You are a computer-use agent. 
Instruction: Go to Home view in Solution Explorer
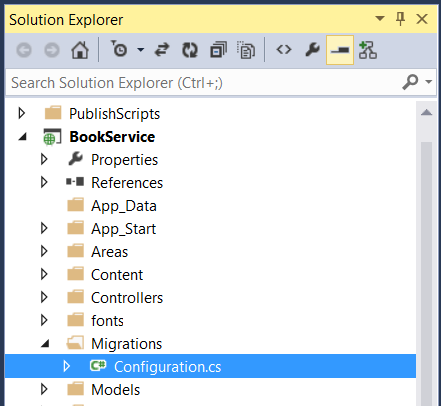80,50
